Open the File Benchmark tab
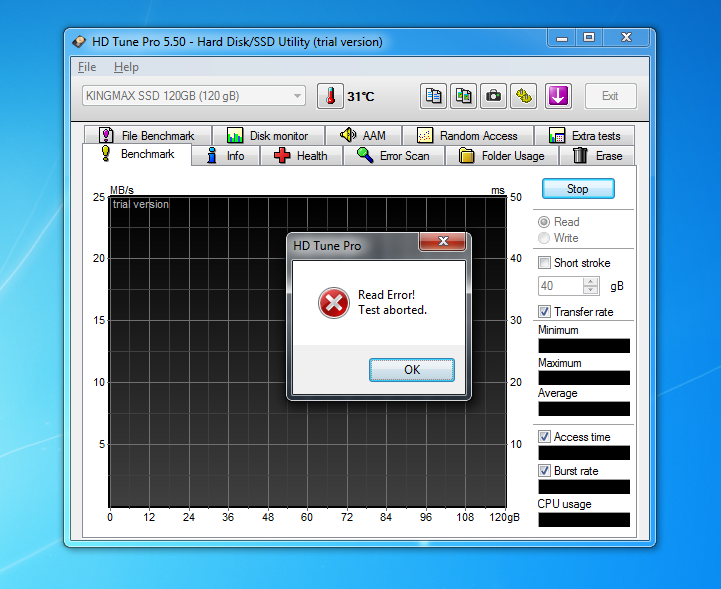This screenshot has width=721, height=589. (148, 136)
